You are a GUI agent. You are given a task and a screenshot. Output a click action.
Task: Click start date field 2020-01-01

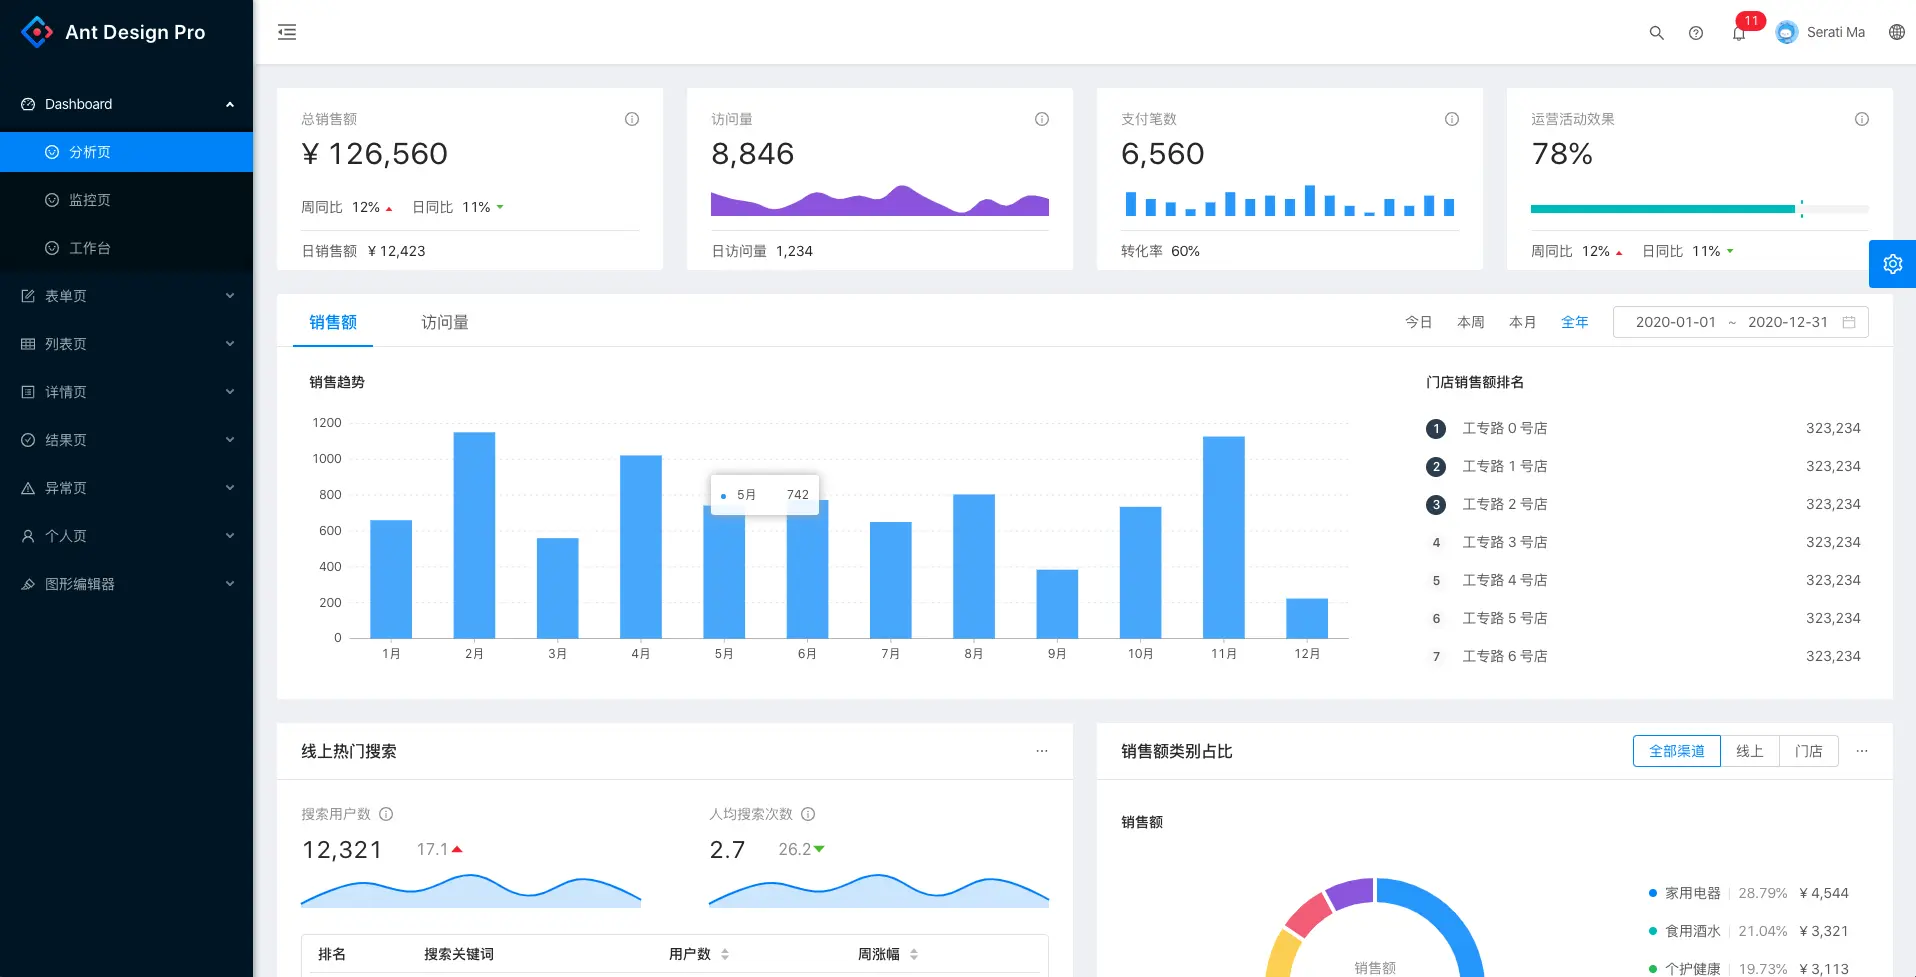[x=1676, y=322]
